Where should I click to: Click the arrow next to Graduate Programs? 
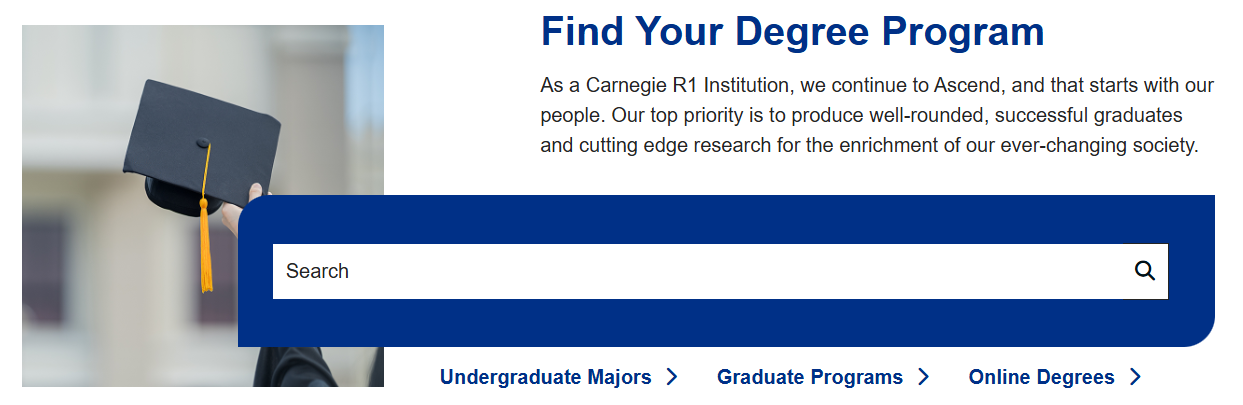pos(923,377)
